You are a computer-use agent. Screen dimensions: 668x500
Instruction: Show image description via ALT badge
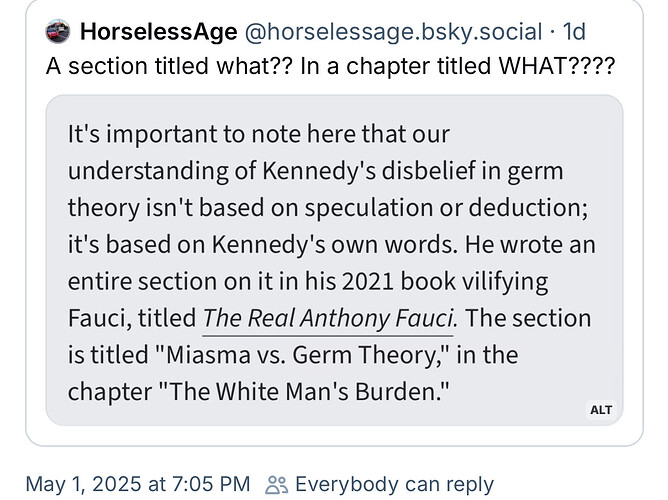(601, 410)
